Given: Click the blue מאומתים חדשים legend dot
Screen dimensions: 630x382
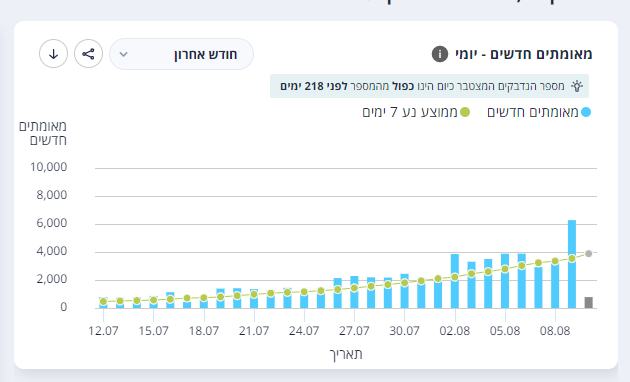Looking at the screenshot, I should click(586, 112).
